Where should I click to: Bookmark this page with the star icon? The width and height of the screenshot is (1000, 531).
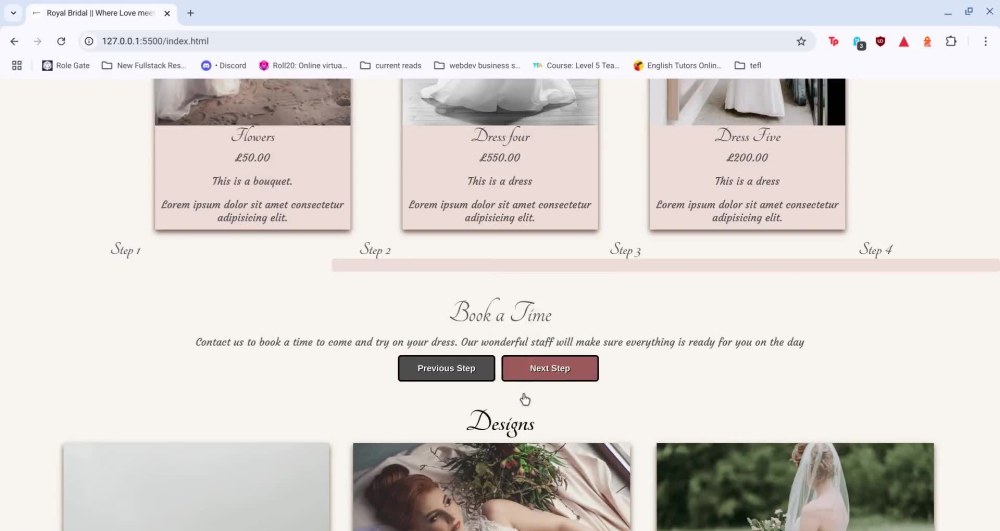click(x=801, y=41)
